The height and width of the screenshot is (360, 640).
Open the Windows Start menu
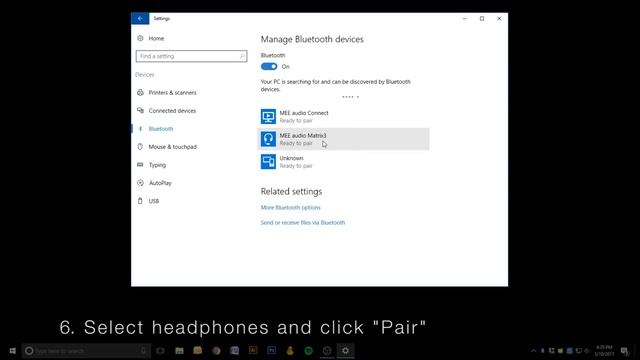pyautogui.click(x=12, y=351)
